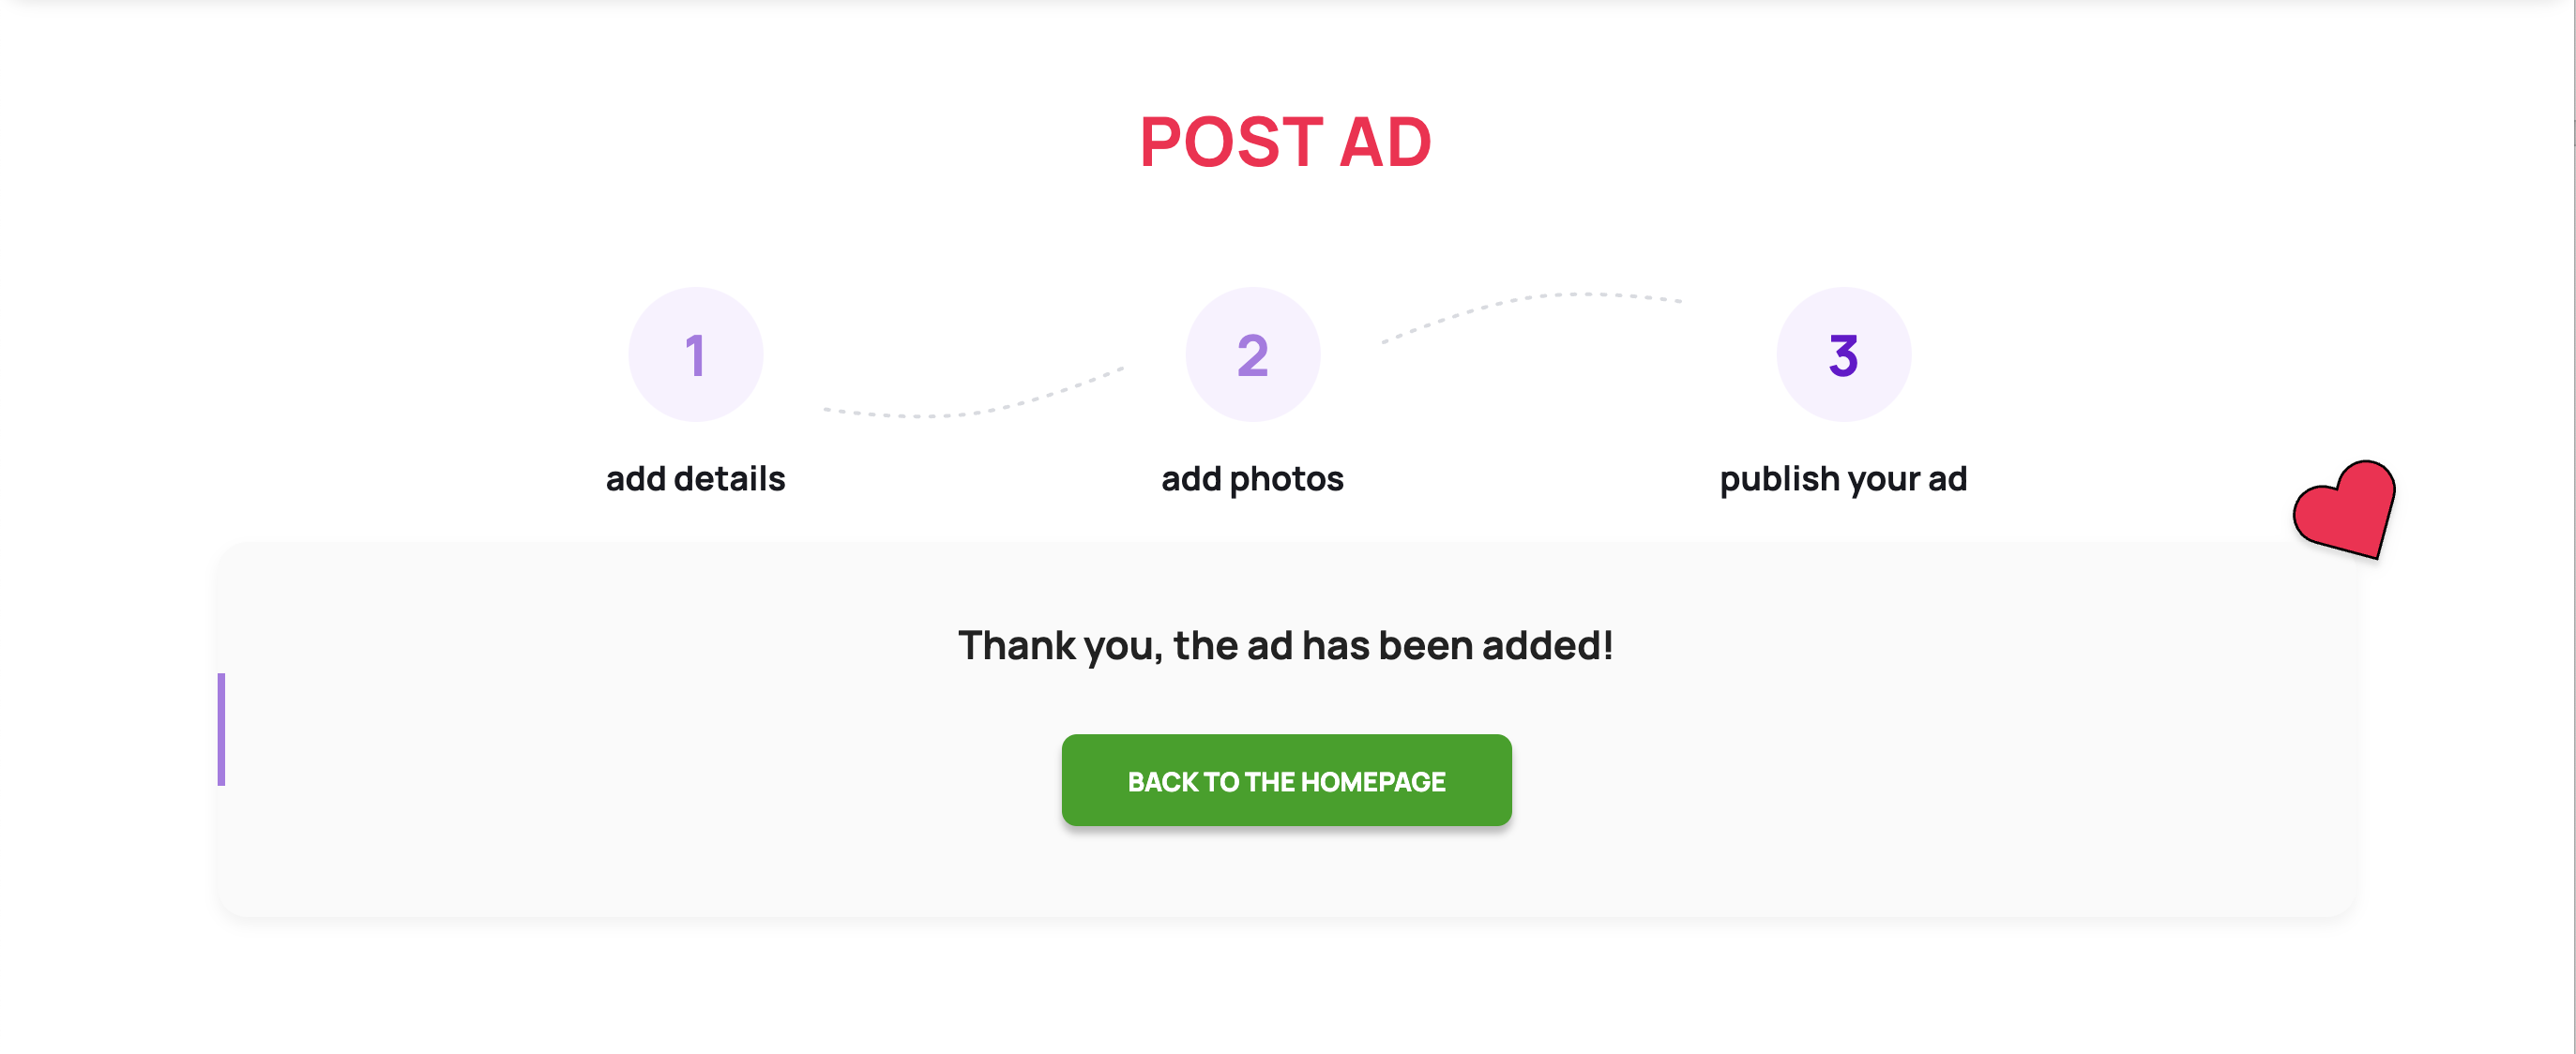The width and height of the screenshot is (2576, 1054).
Task: Click the dark purple number 3
Action: 1843,355
